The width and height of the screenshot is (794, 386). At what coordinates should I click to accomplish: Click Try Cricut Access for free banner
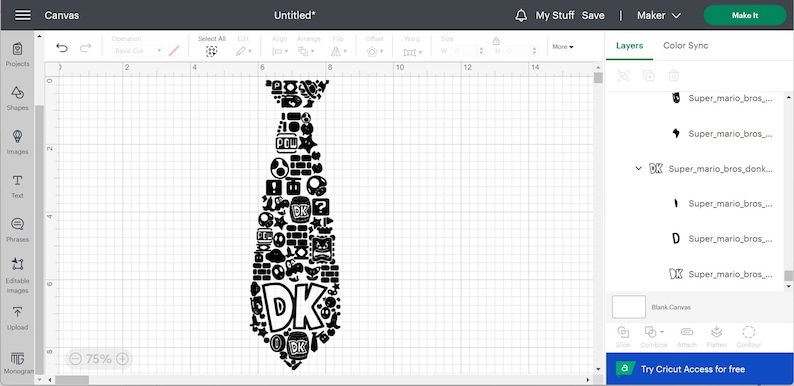click(700, 369)
